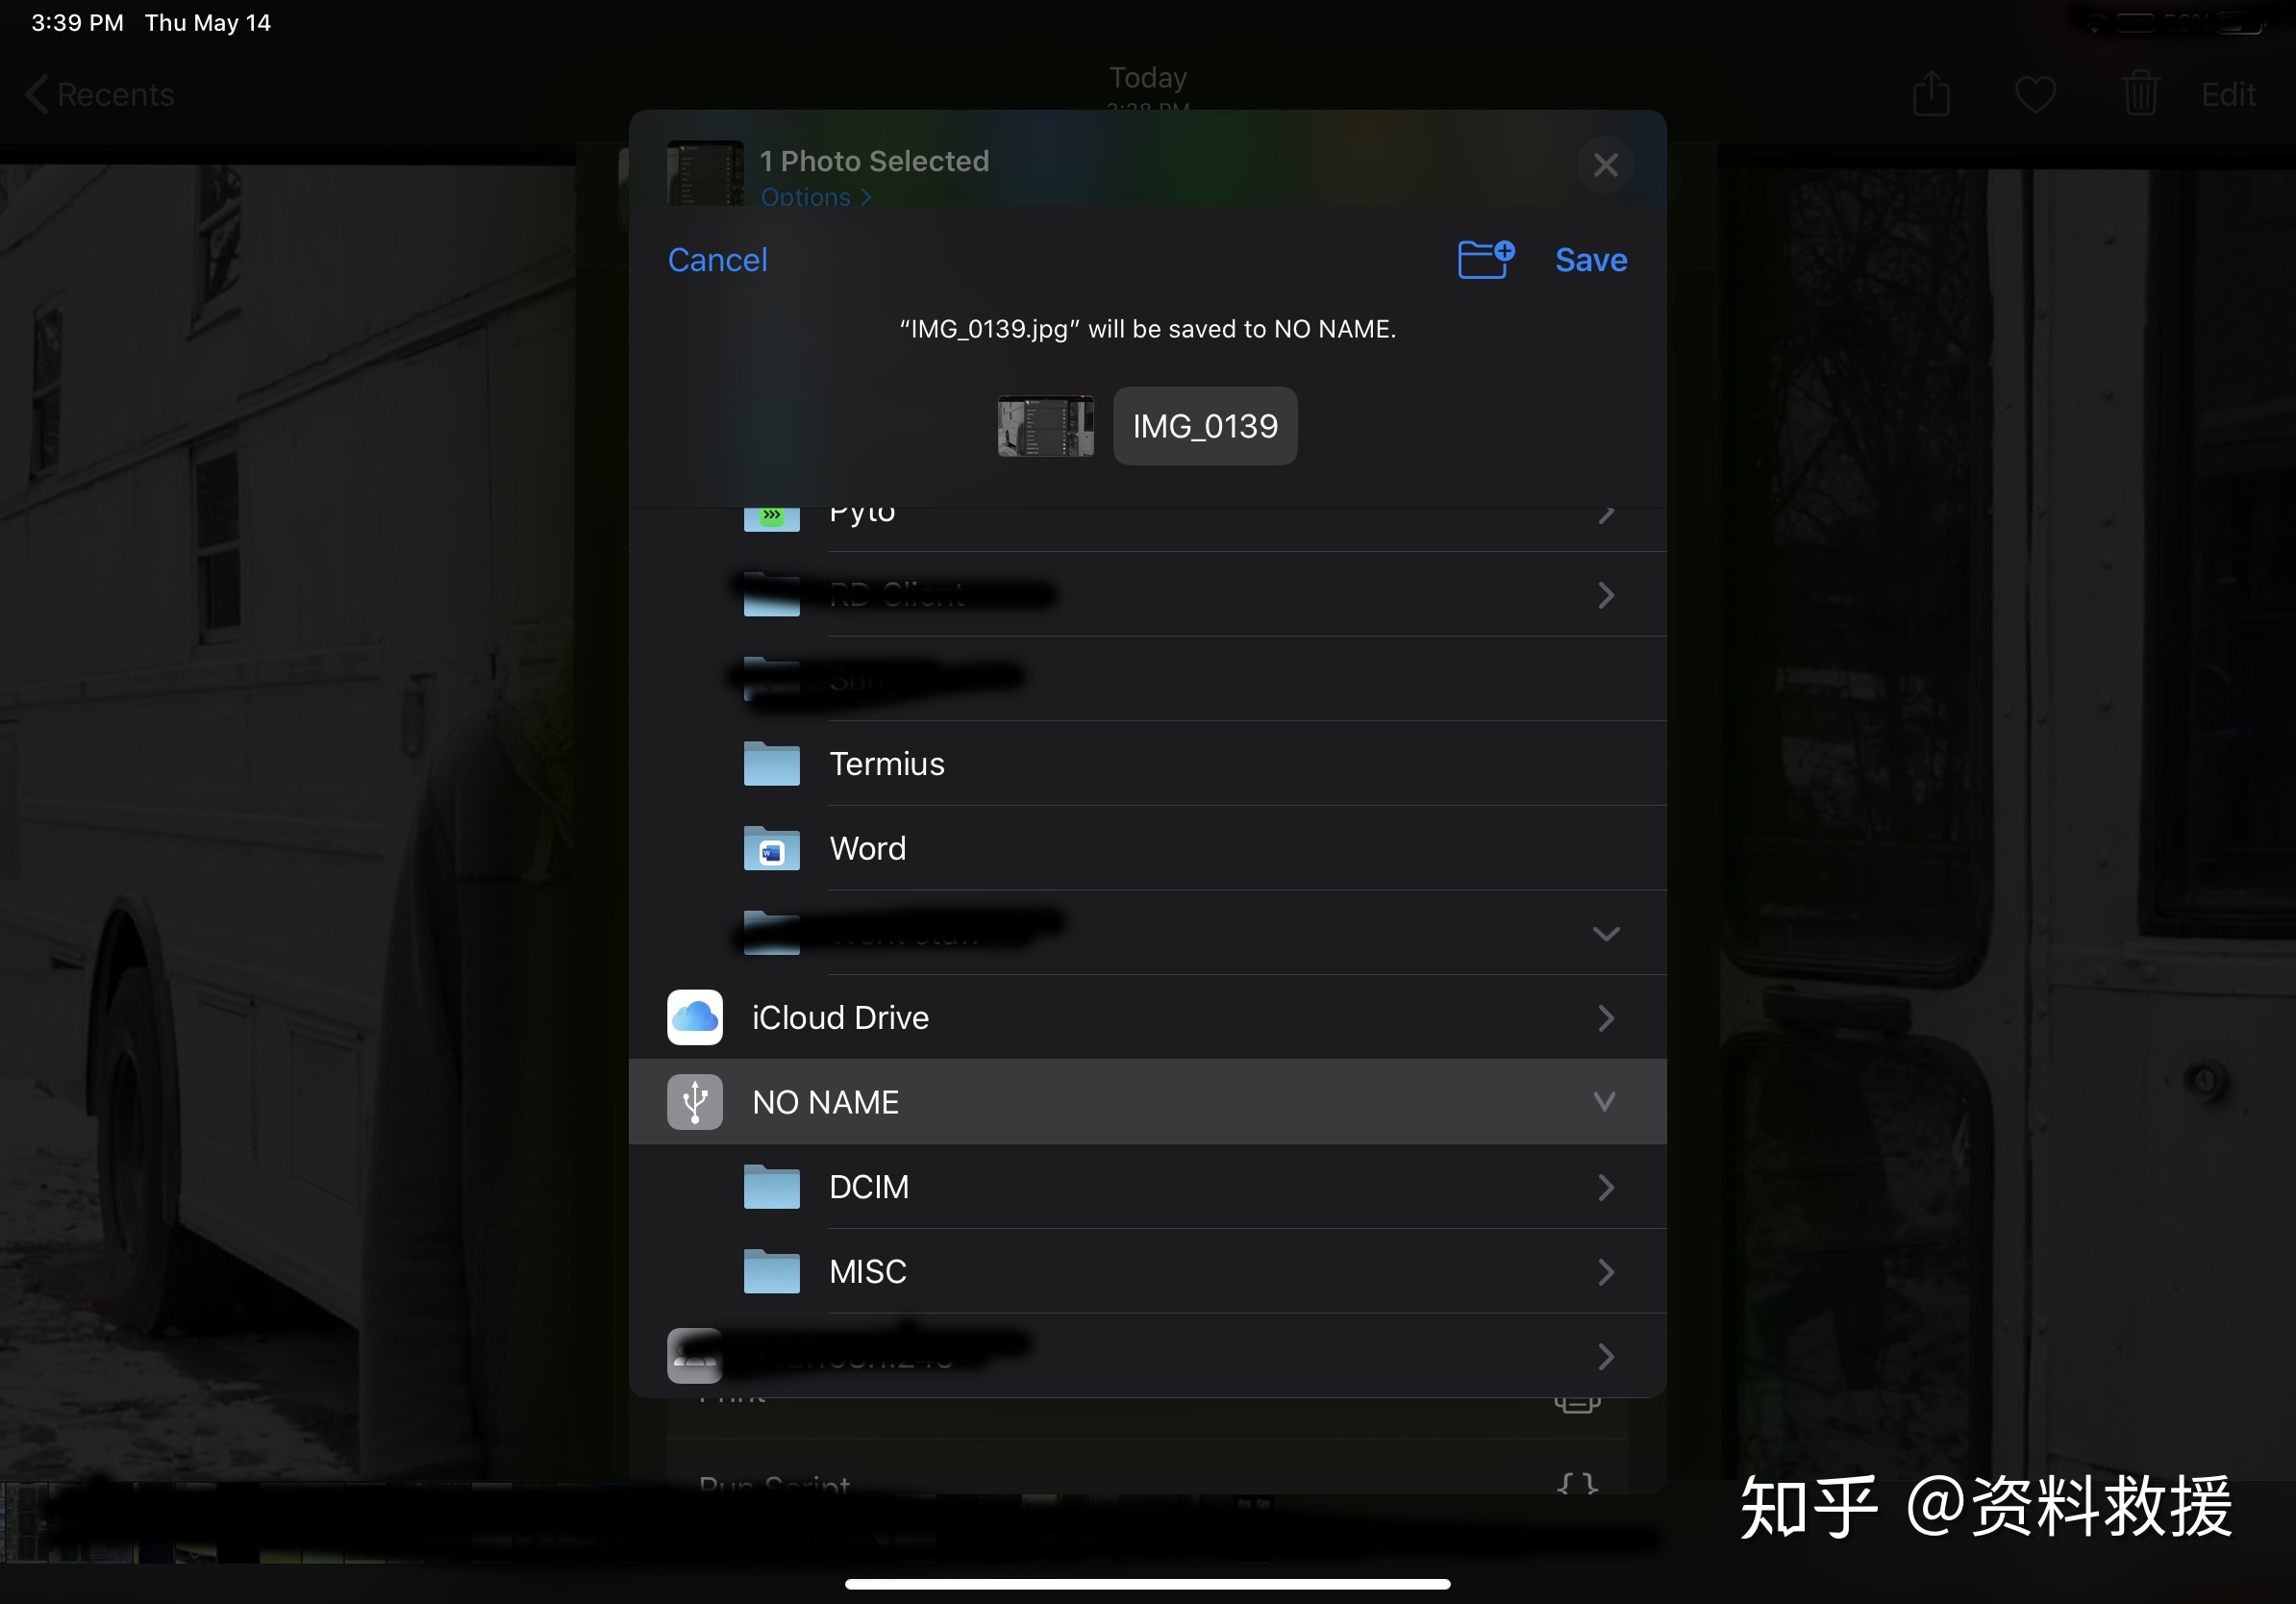
Task: Expand iCloud Drive with its chevron
Action: tap(1605, 1018)
